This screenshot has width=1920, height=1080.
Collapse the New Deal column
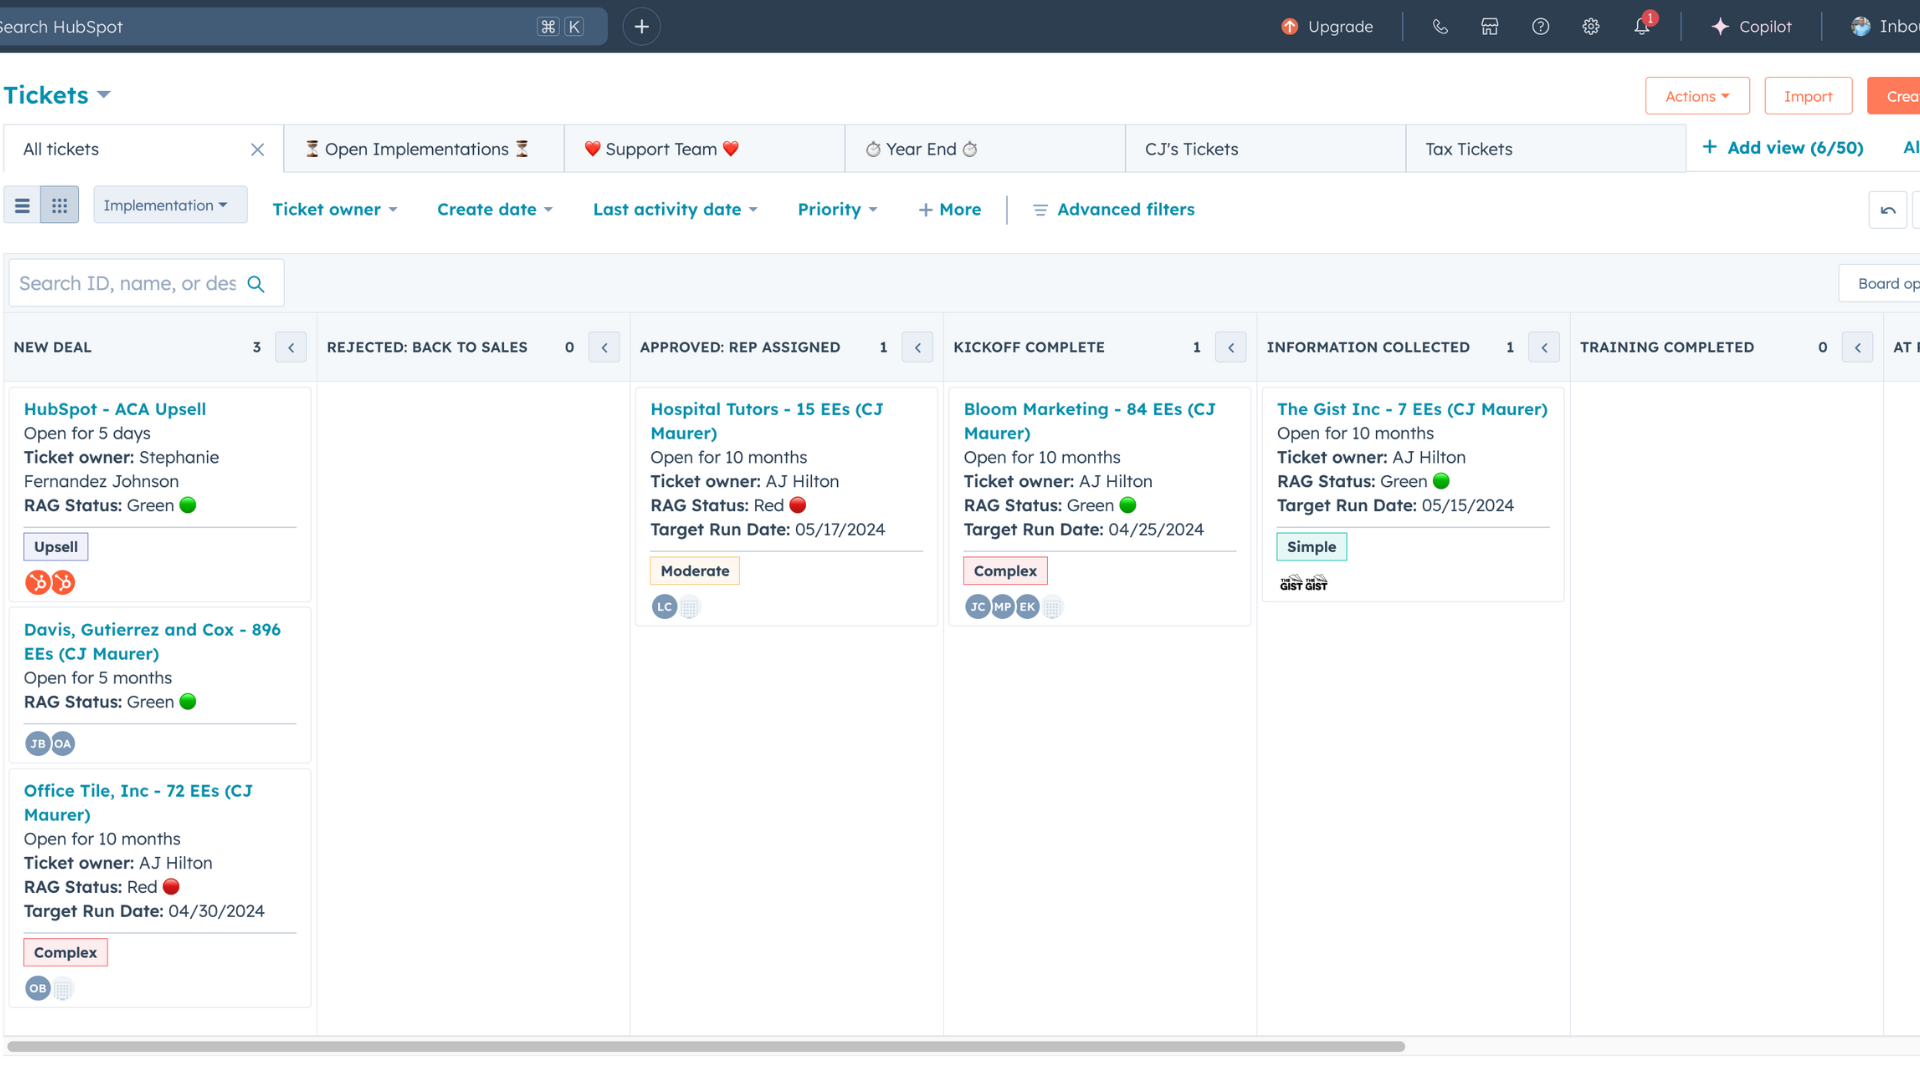(291, 347)
